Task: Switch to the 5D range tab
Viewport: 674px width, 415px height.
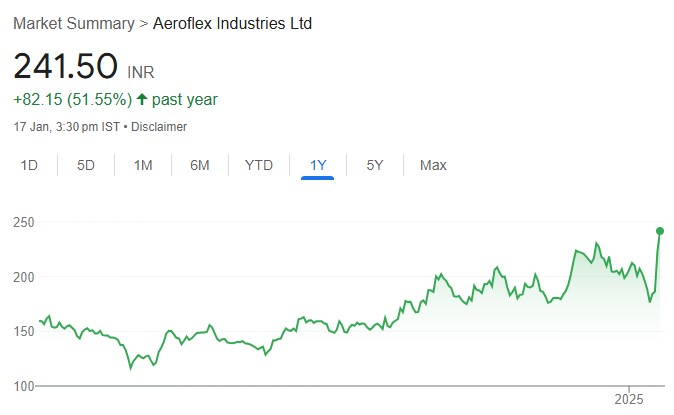Action: coord(86,165)
